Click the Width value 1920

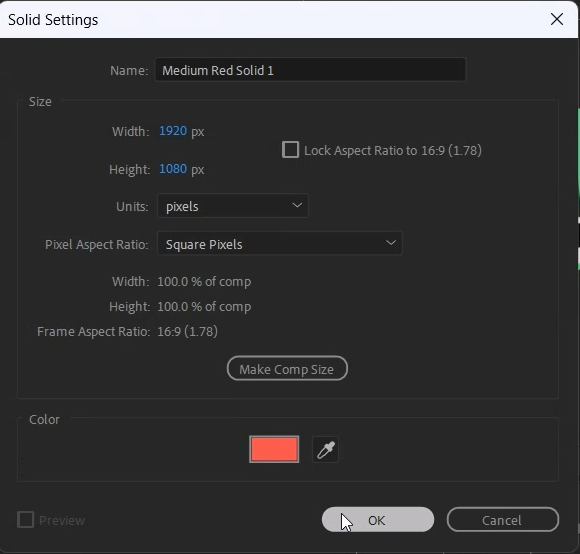click(x=173, y=131)
